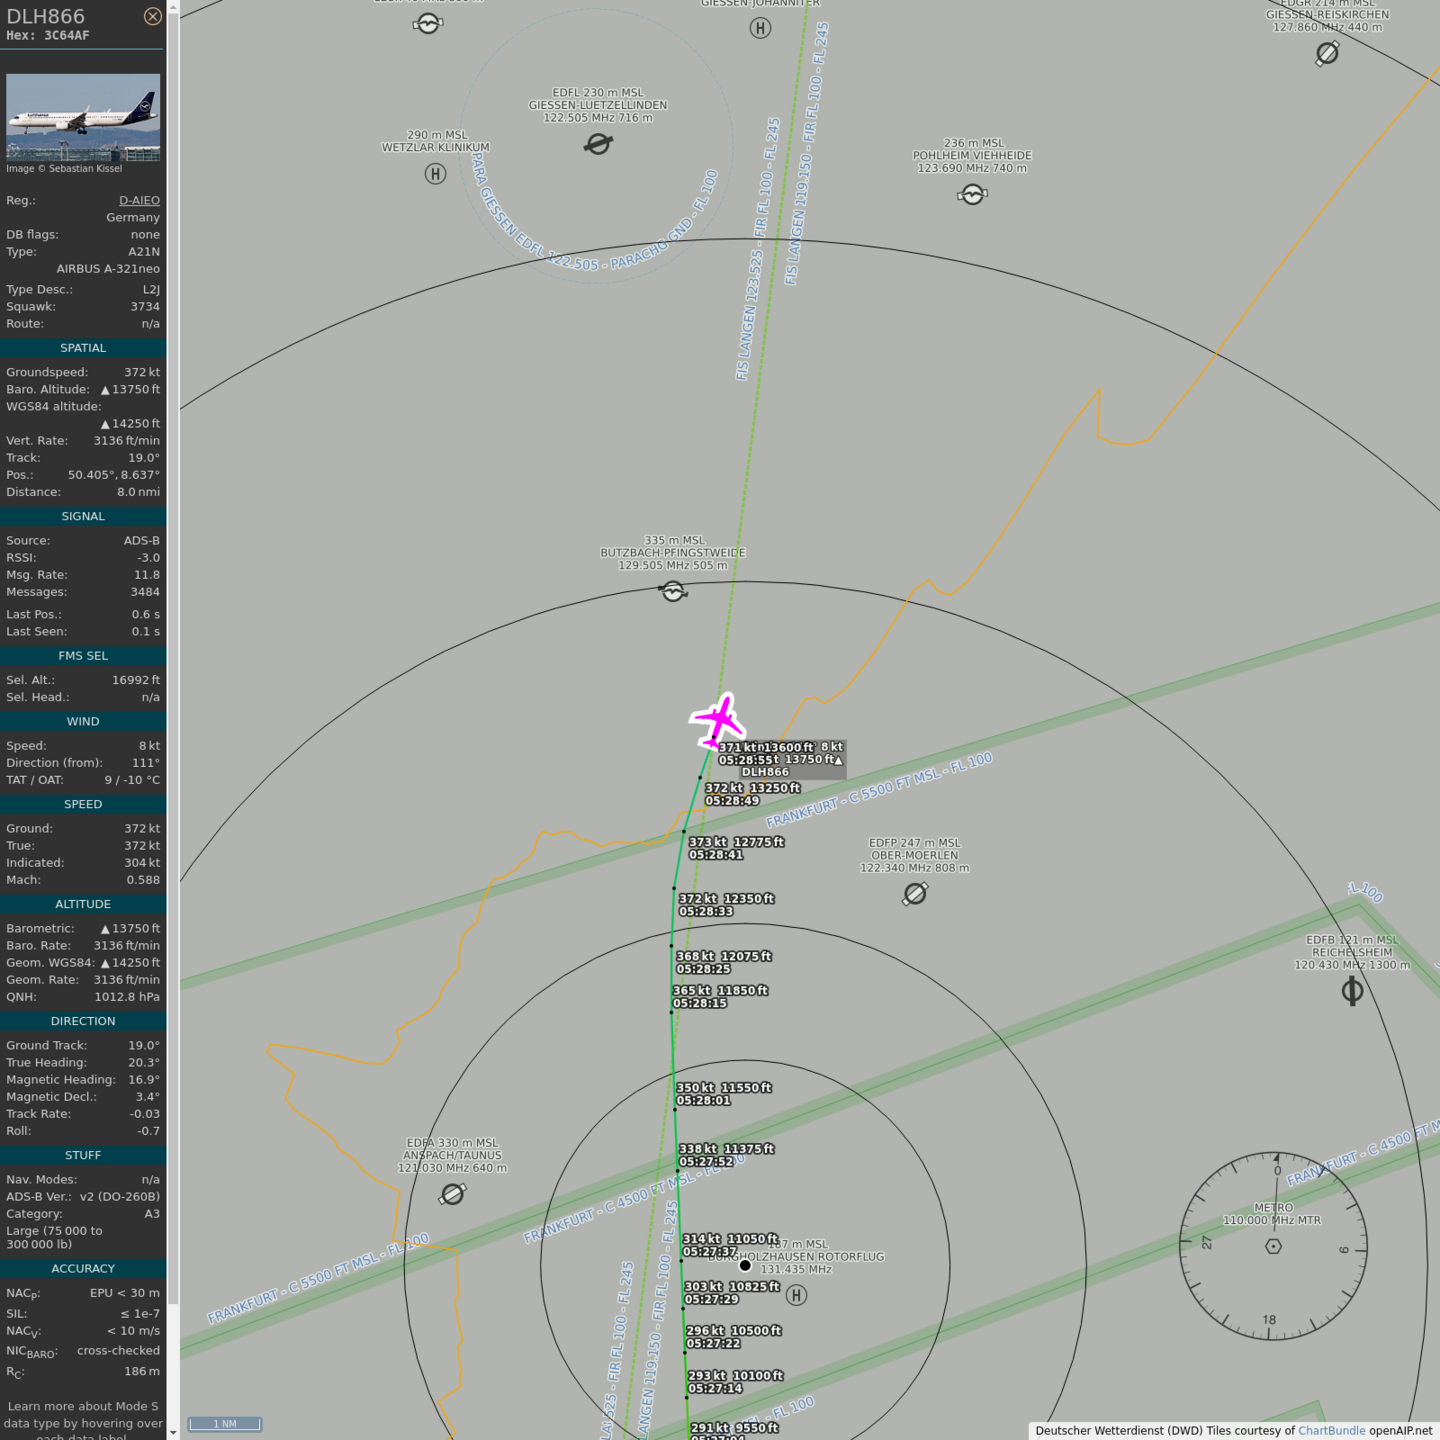
Task: Click the scroll-down arrow of info panel
Action: tap(173, 1432)
